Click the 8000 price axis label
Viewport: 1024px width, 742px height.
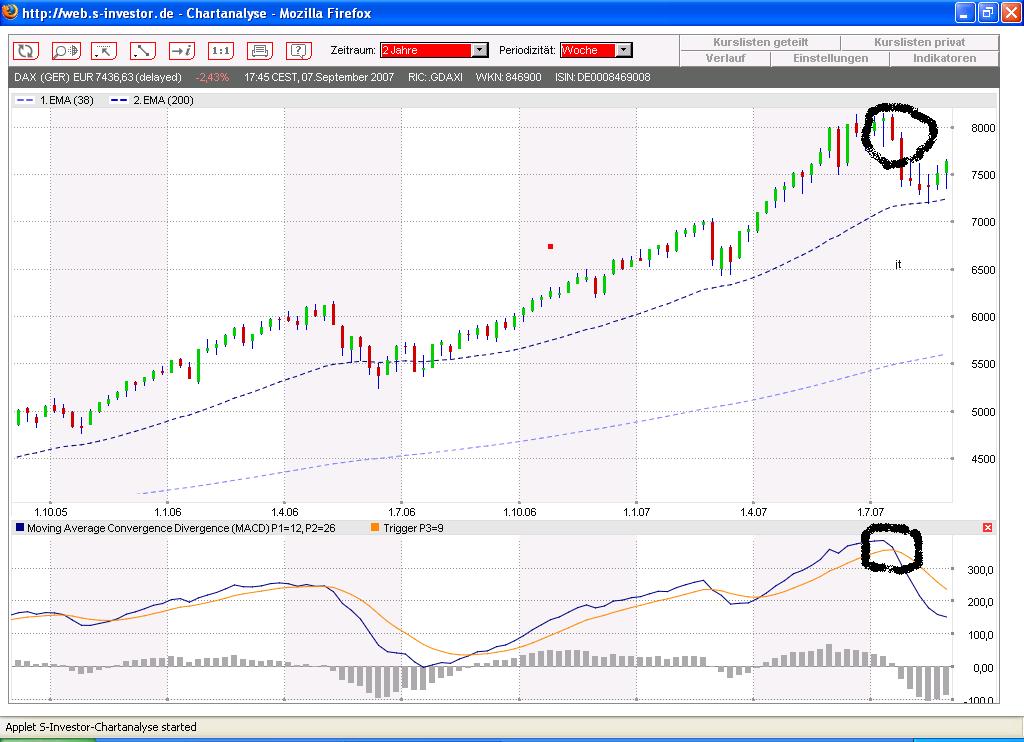click(x=983, y=128)
